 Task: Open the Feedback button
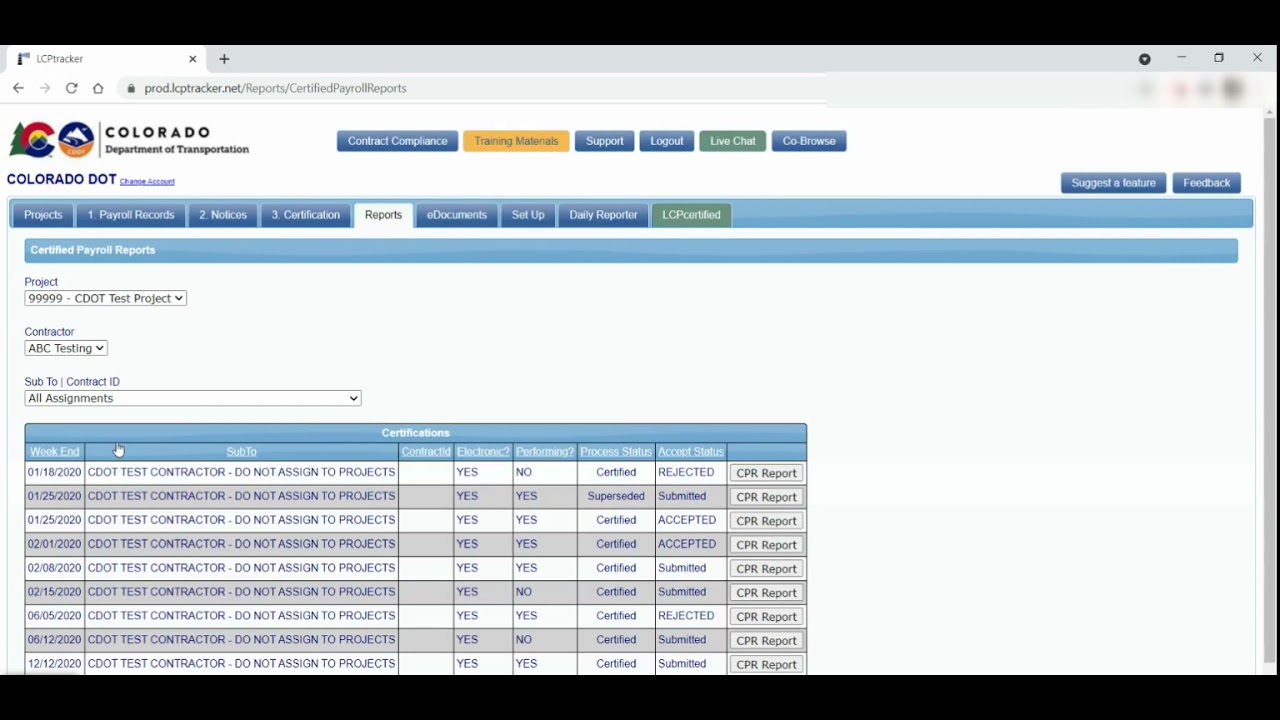[1207, 183]
